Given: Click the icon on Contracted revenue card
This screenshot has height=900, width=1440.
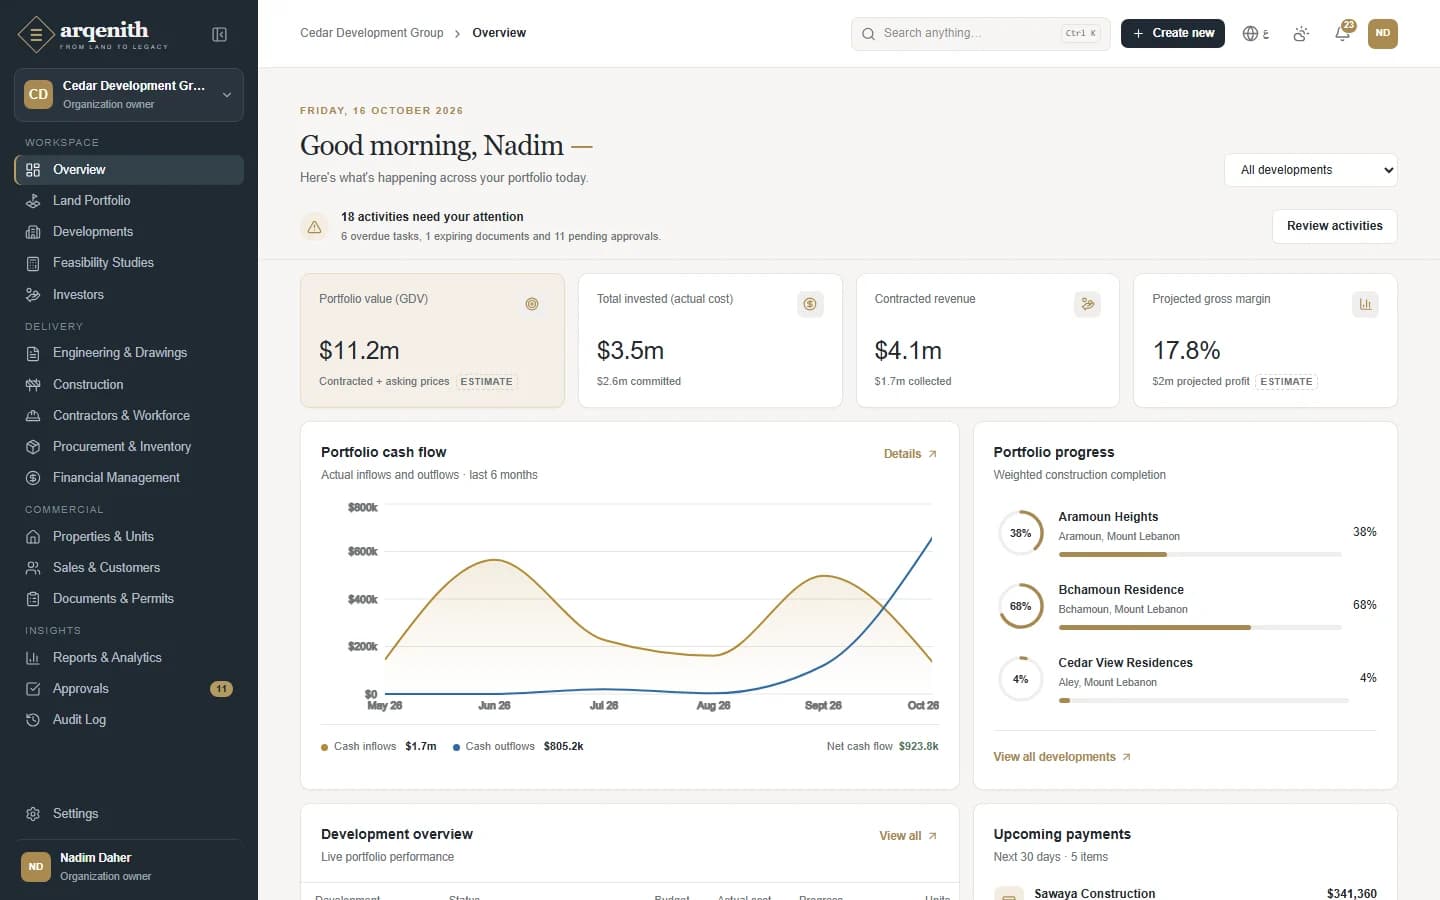Looking at the screenshot, I should click(x=1087, y=304).
